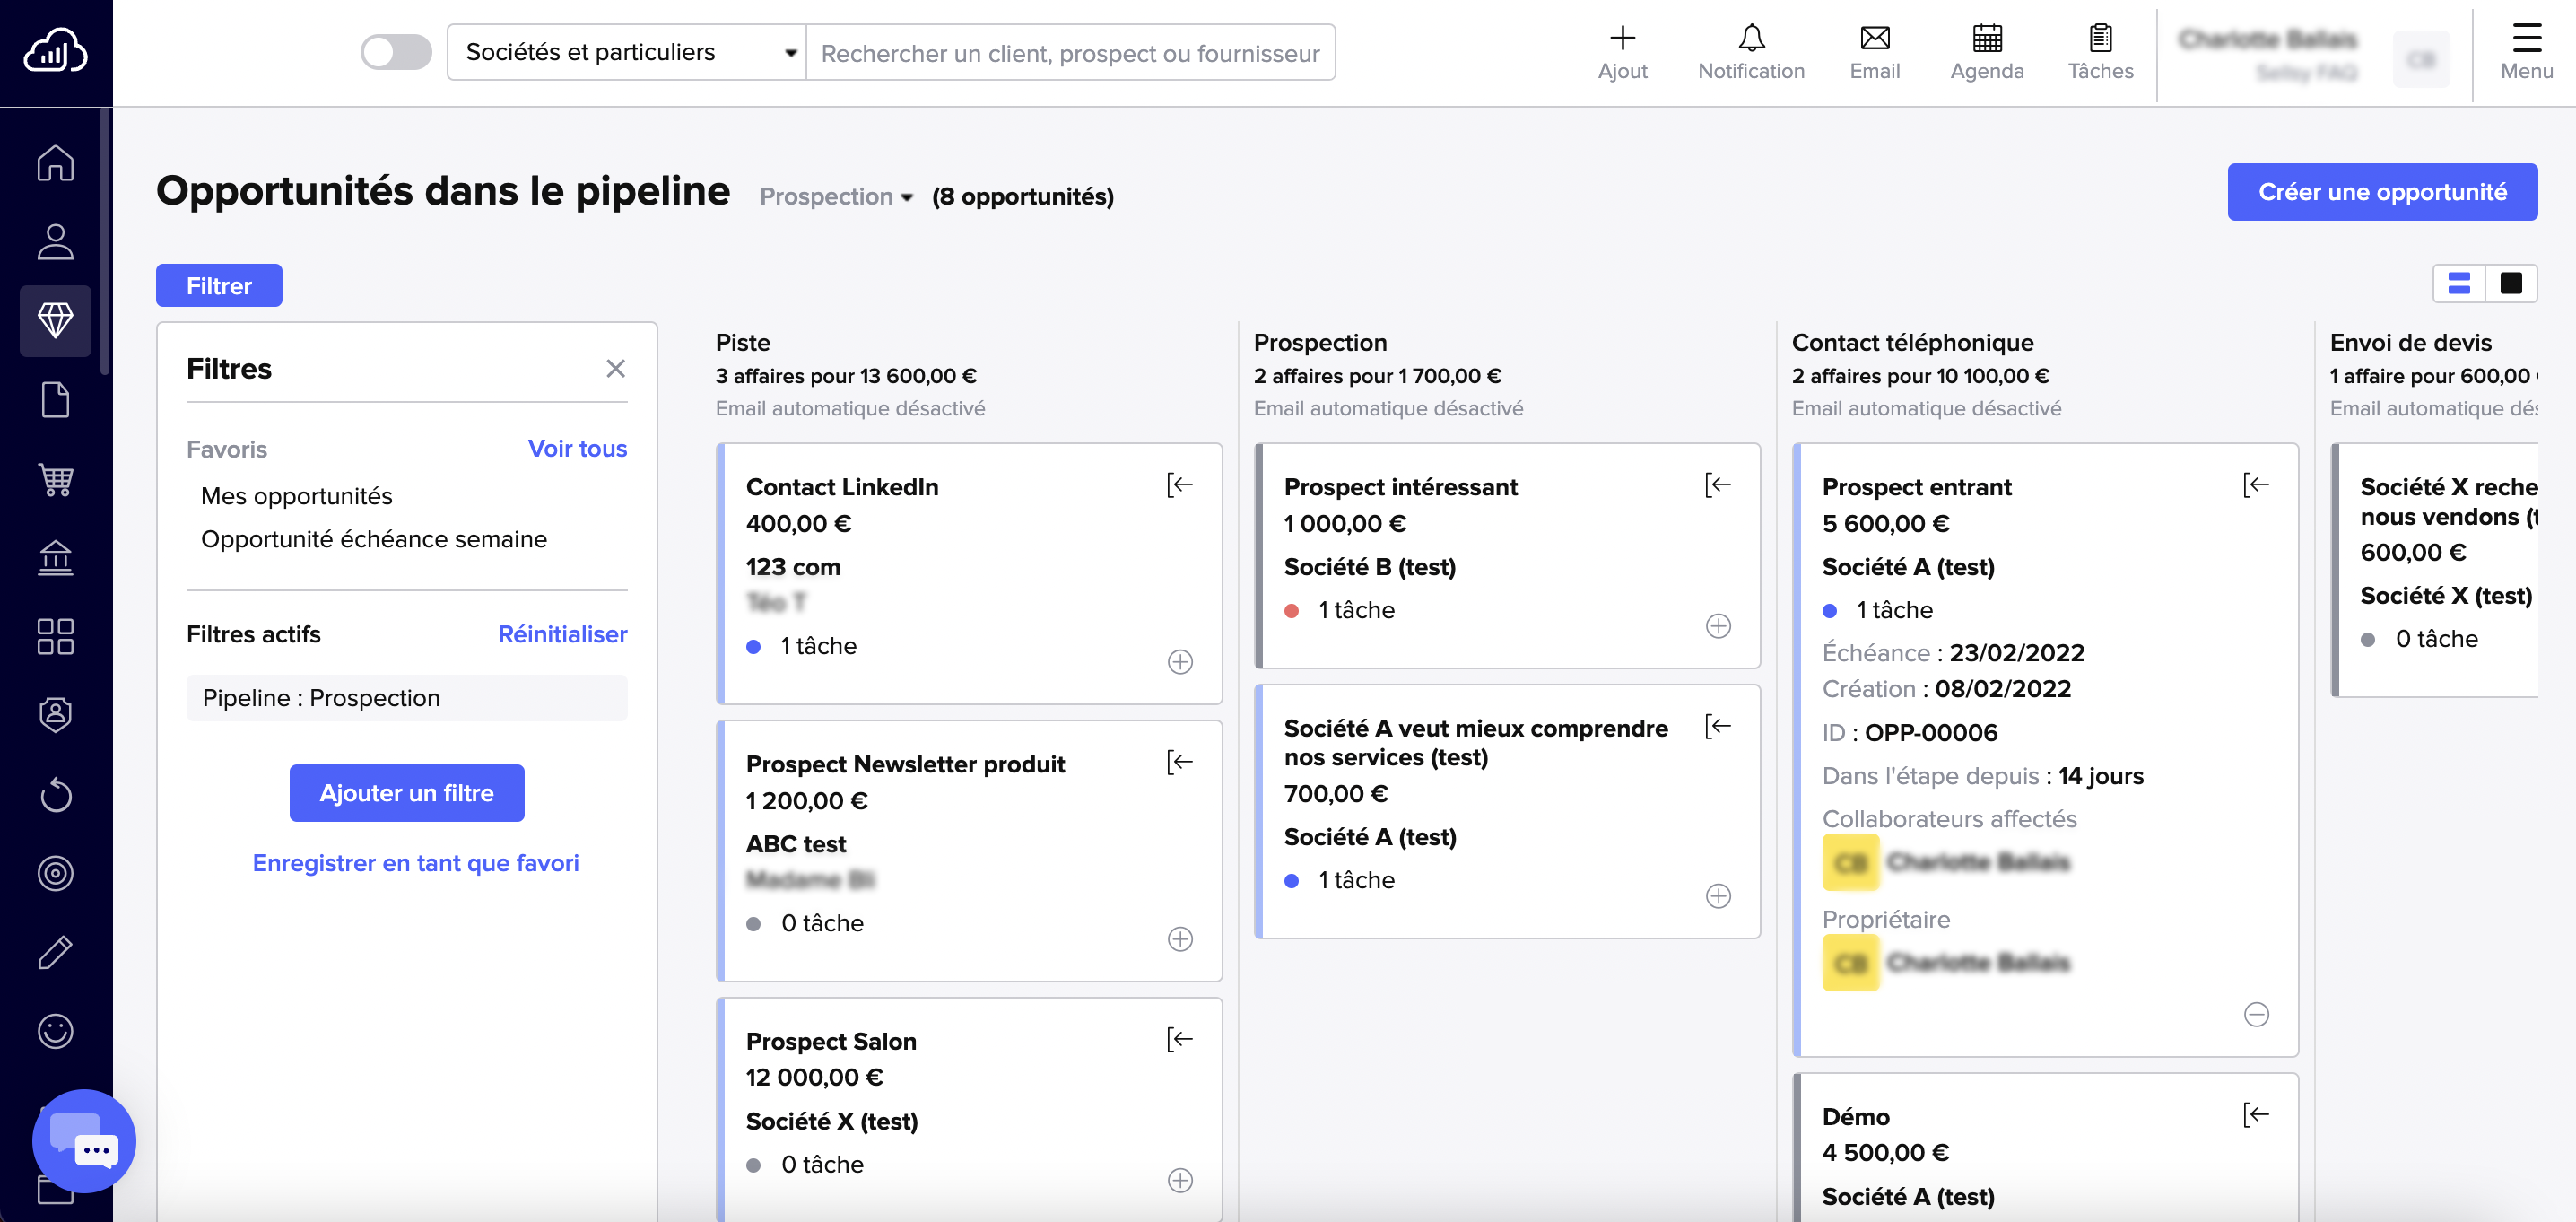Select favorite filter Mes opportunités
The height and width of the screenshot is (1222, 2576).
pyautogui.click(x=296, y=496)
